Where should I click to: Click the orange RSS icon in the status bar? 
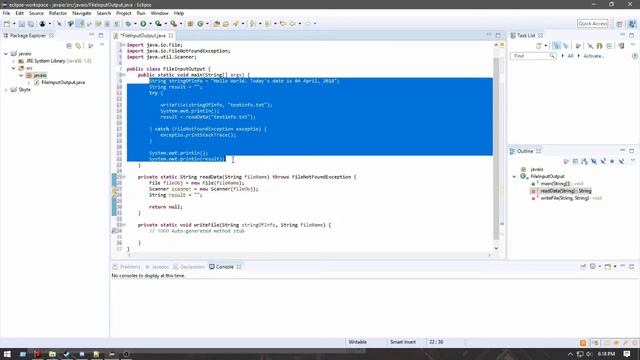pyautogui.click(x=583, y=343)
